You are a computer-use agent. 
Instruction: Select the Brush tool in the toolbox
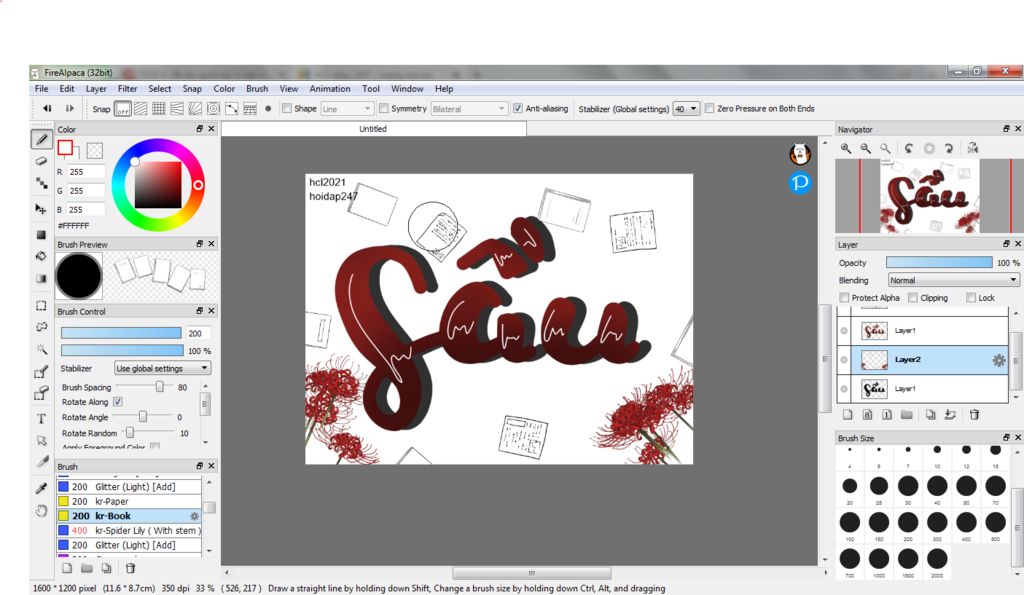click(41, 139)
